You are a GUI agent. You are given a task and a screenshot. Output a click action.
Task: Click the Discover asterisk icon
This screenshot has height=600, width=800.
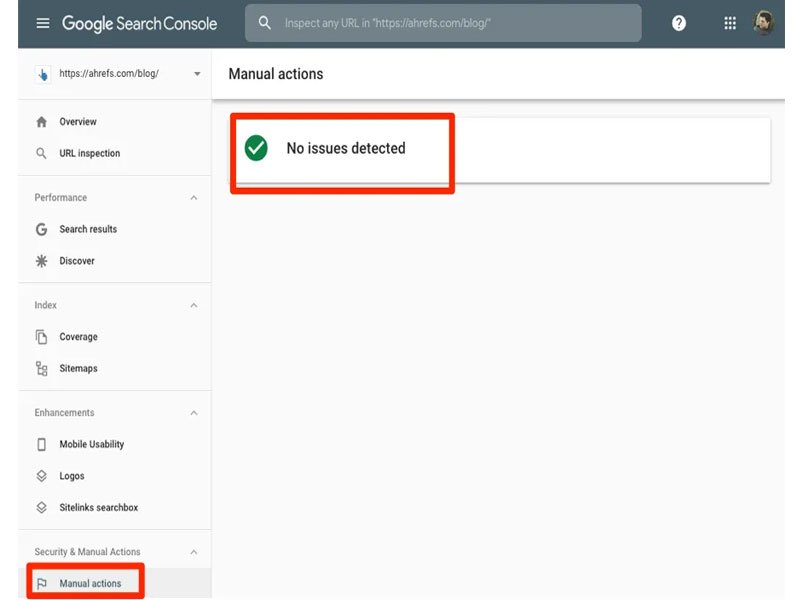[x=42, y=261]
